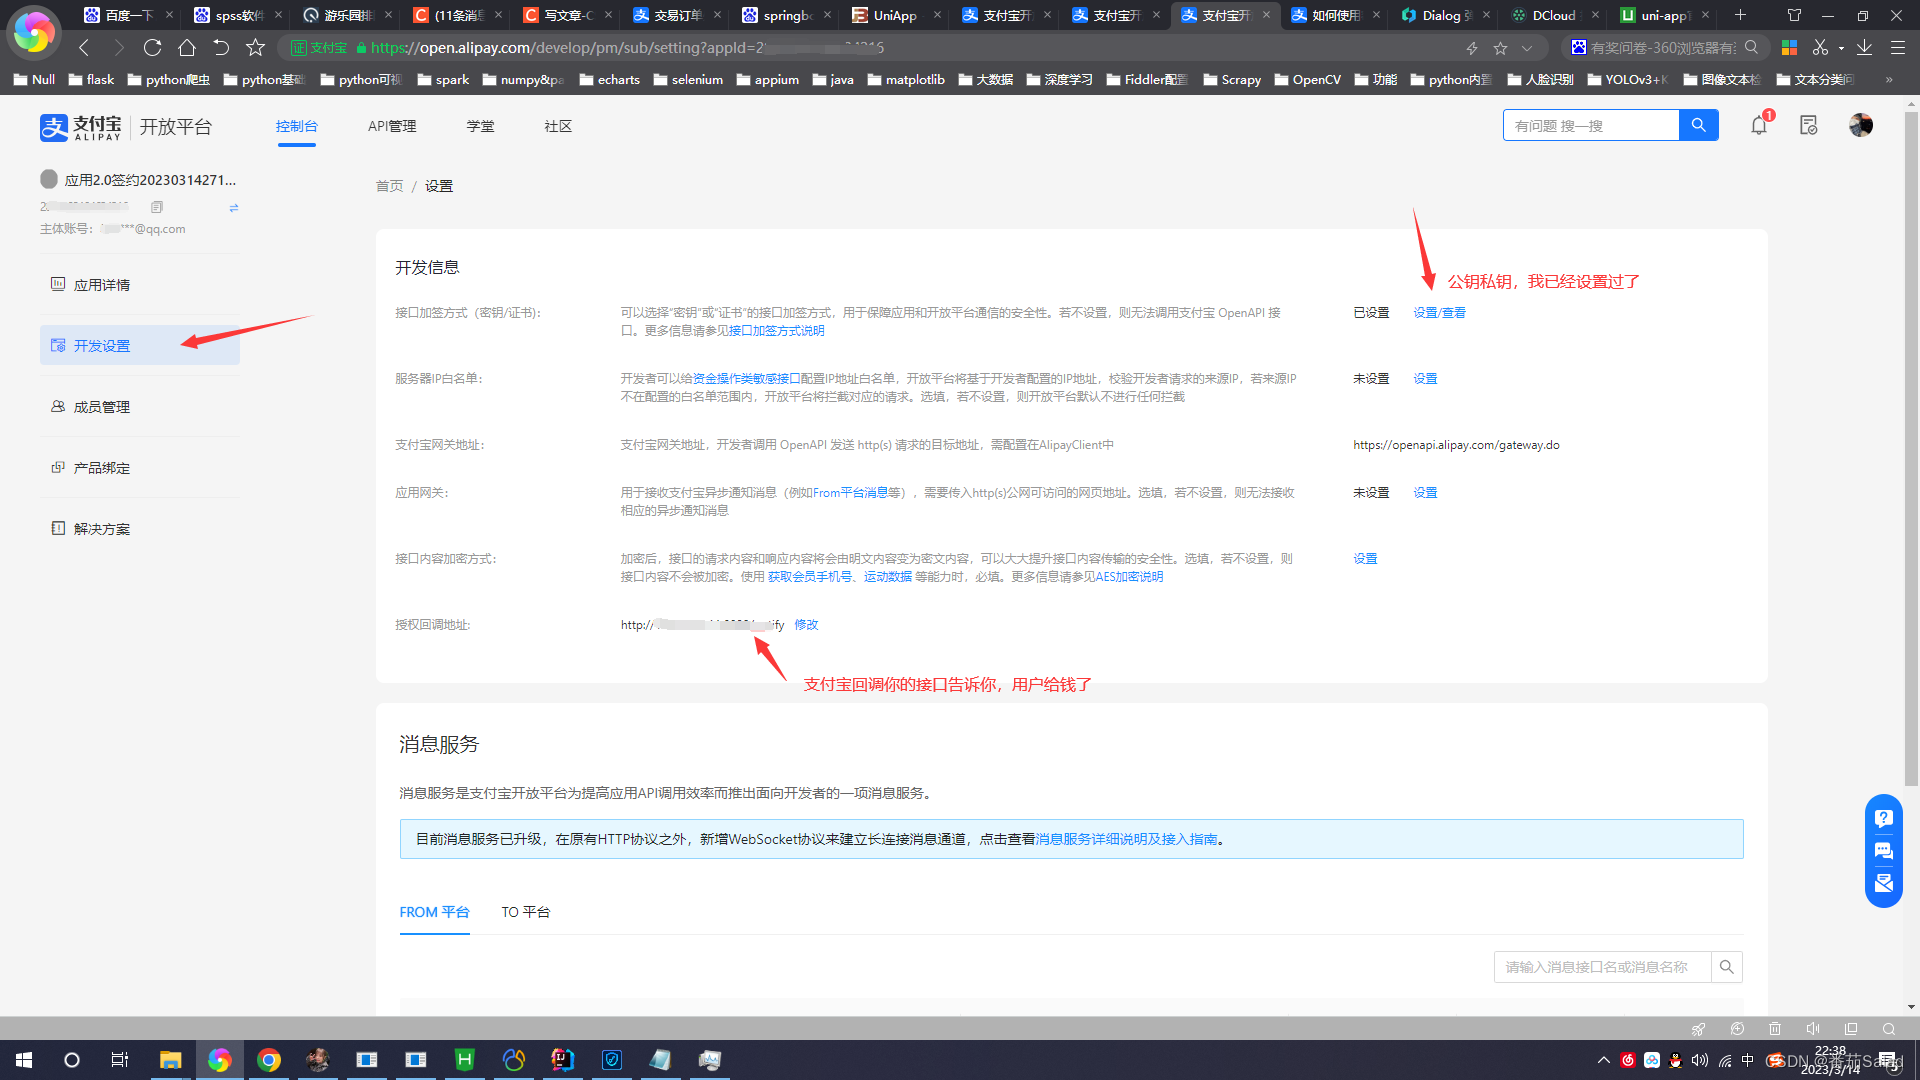
Task: Open 开发设置 in the sidebar
Action: [x=140, y=345]
